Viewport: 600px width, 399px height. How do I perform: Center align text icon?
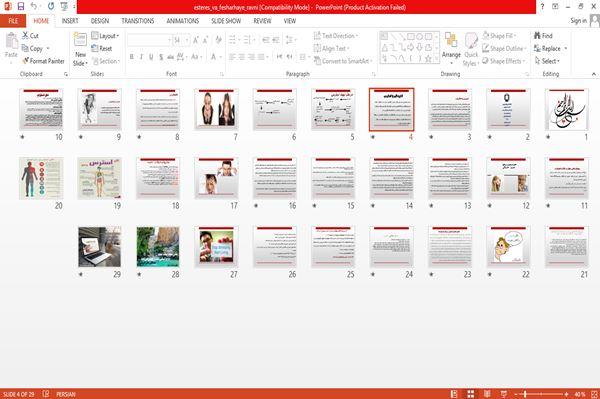tap(241, 57)
